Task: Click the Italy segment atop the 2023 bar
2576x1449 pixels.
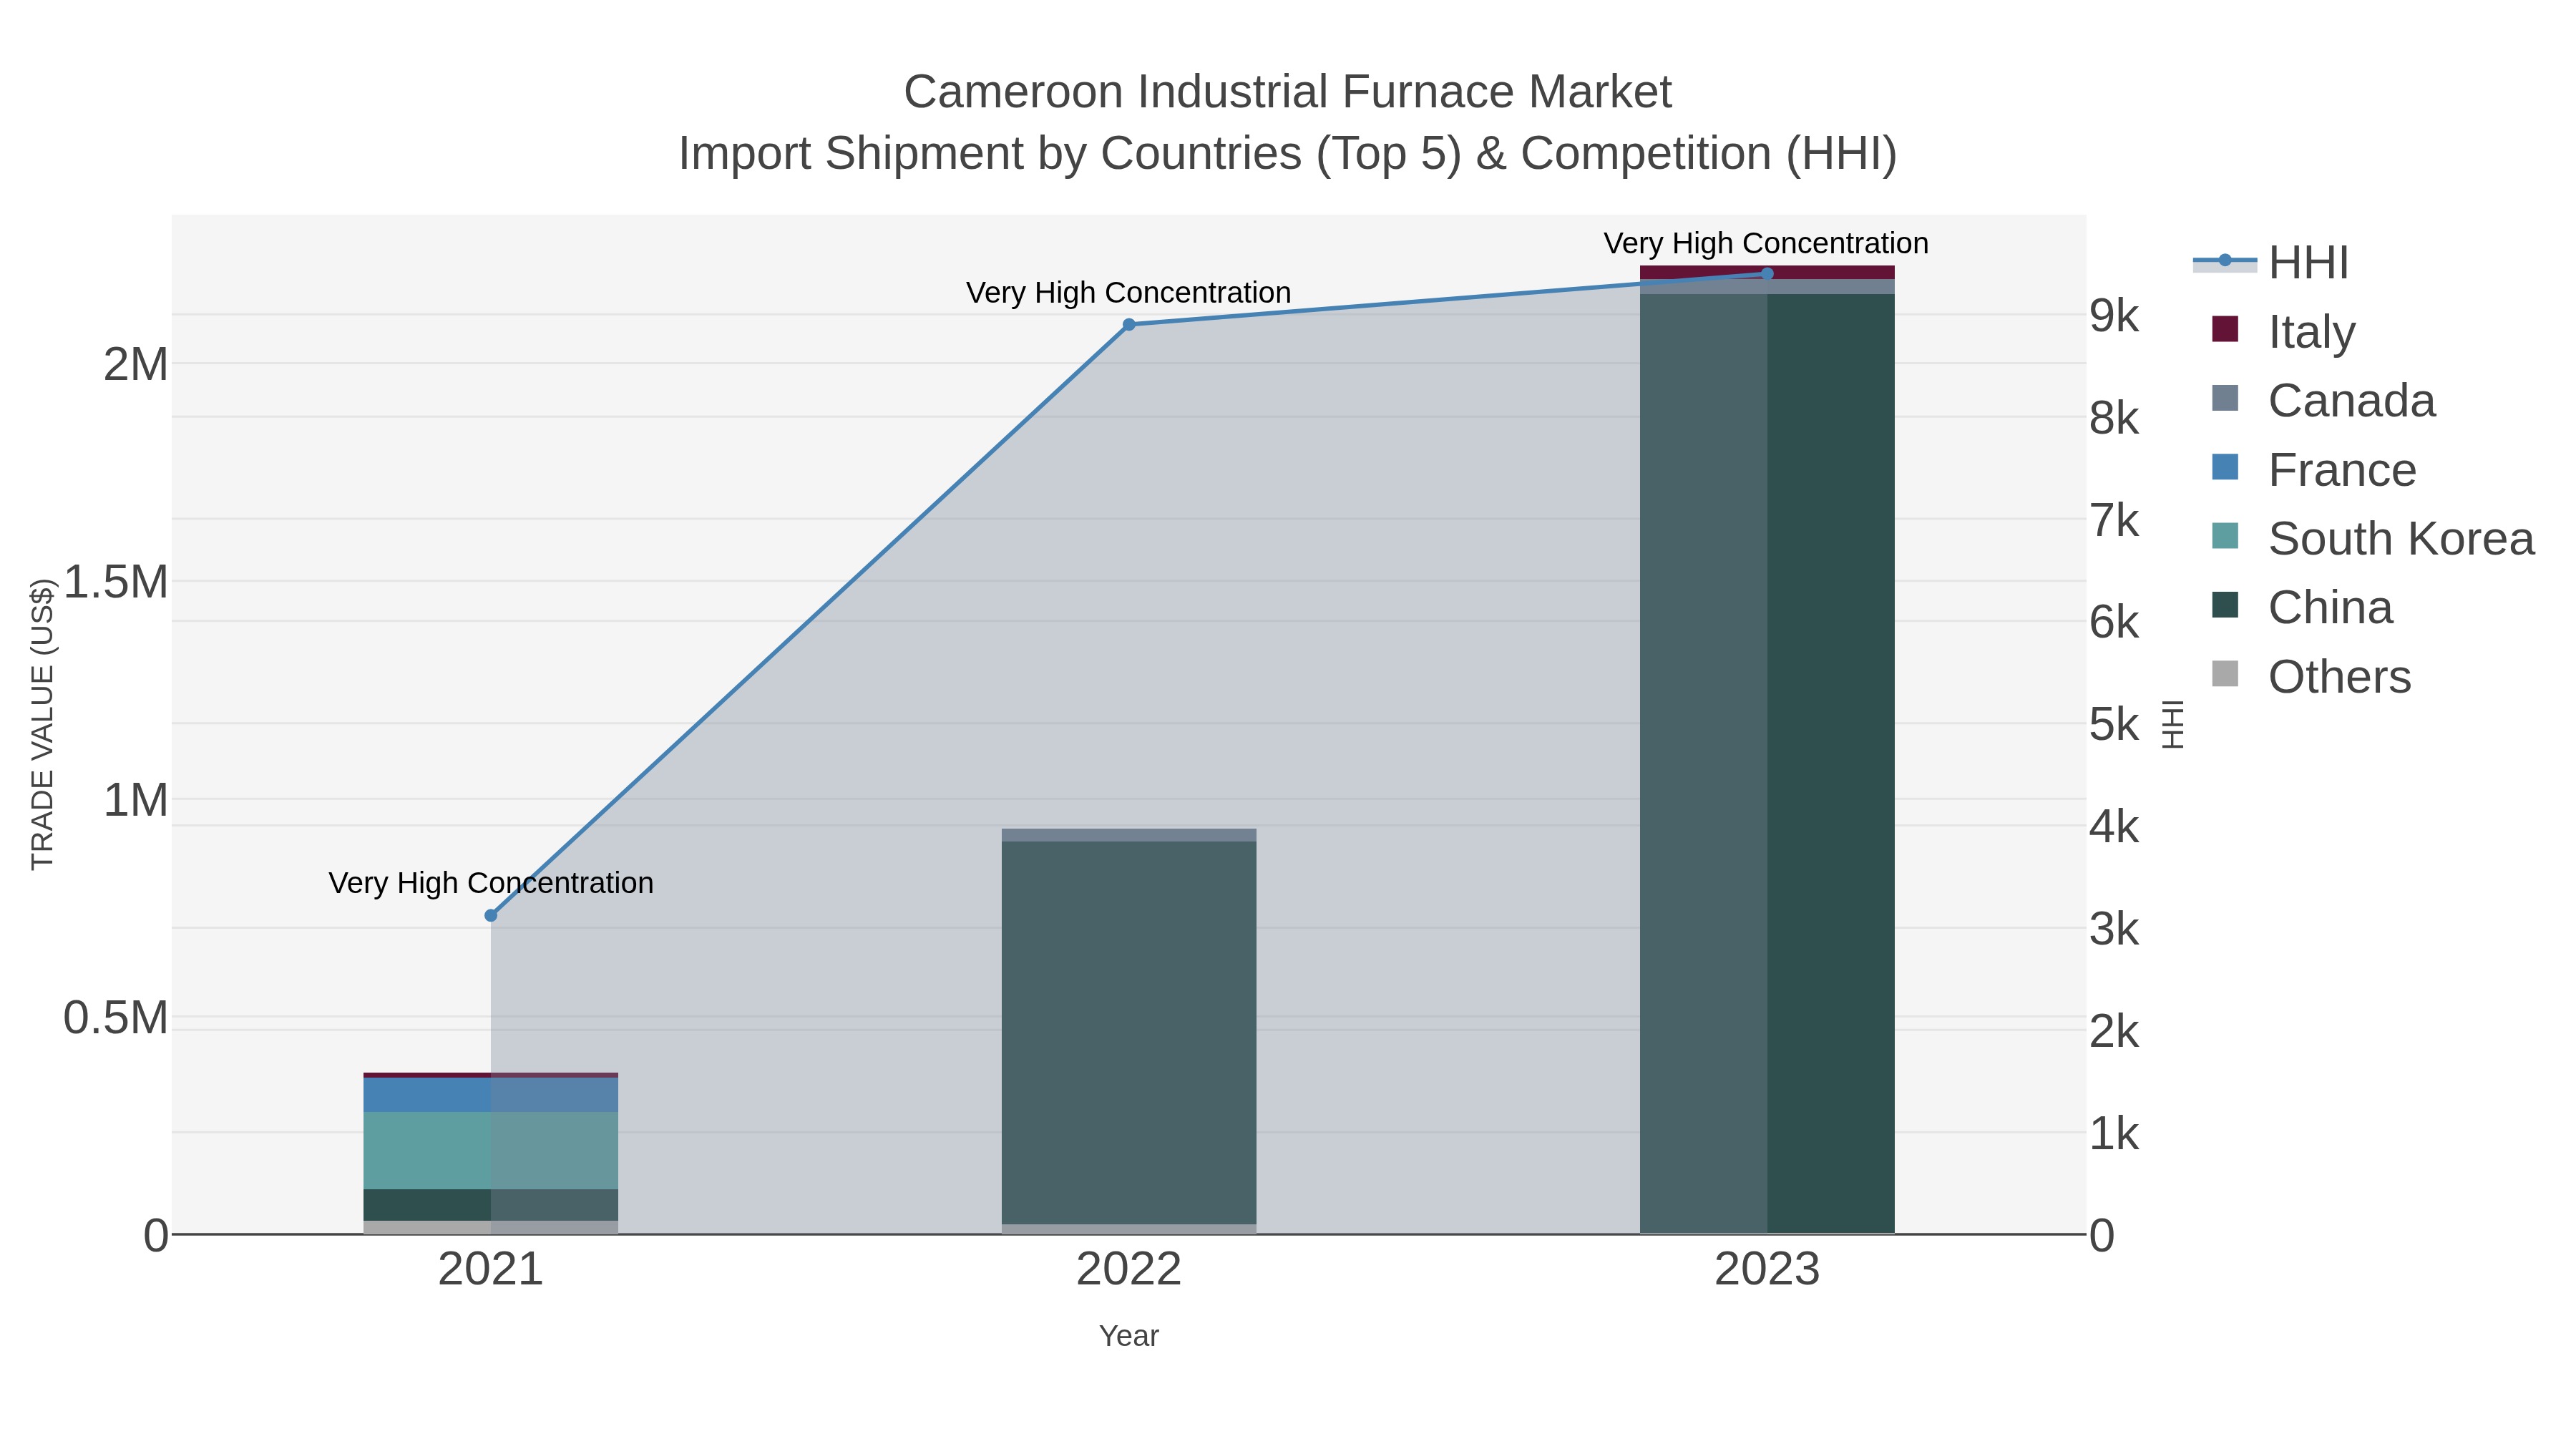Action: tap(1767, 272)
